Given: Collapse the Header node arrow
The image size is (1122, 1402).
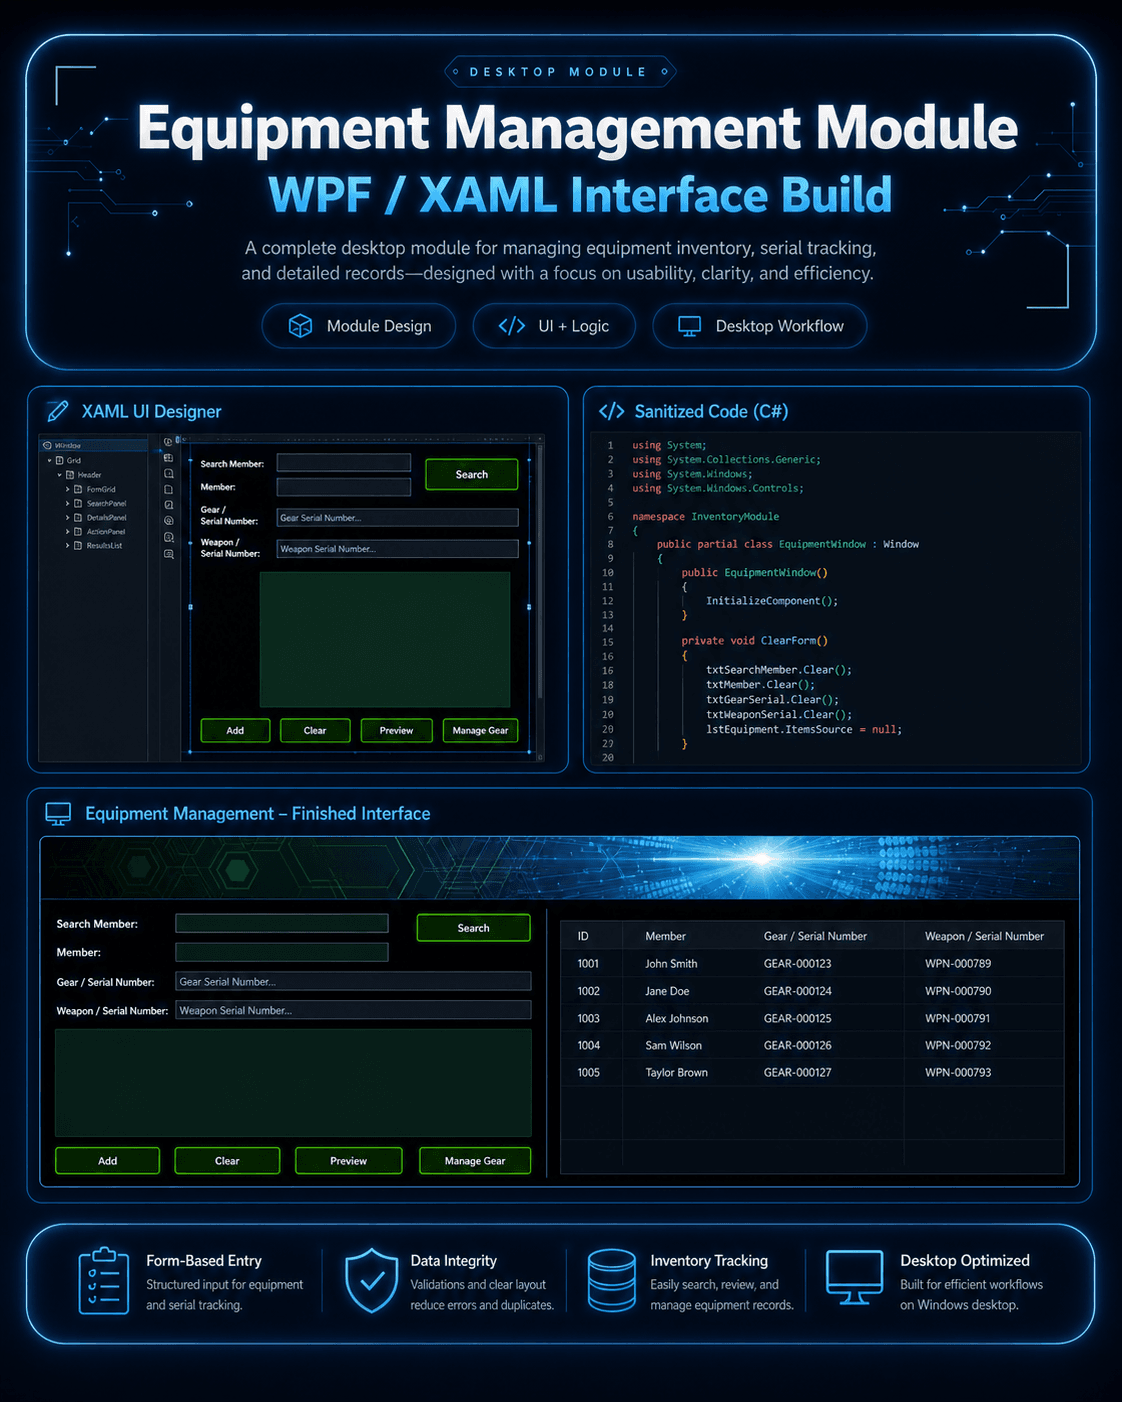Looking at the screenshot, I should pyautogui.click(x=59, y=475).
